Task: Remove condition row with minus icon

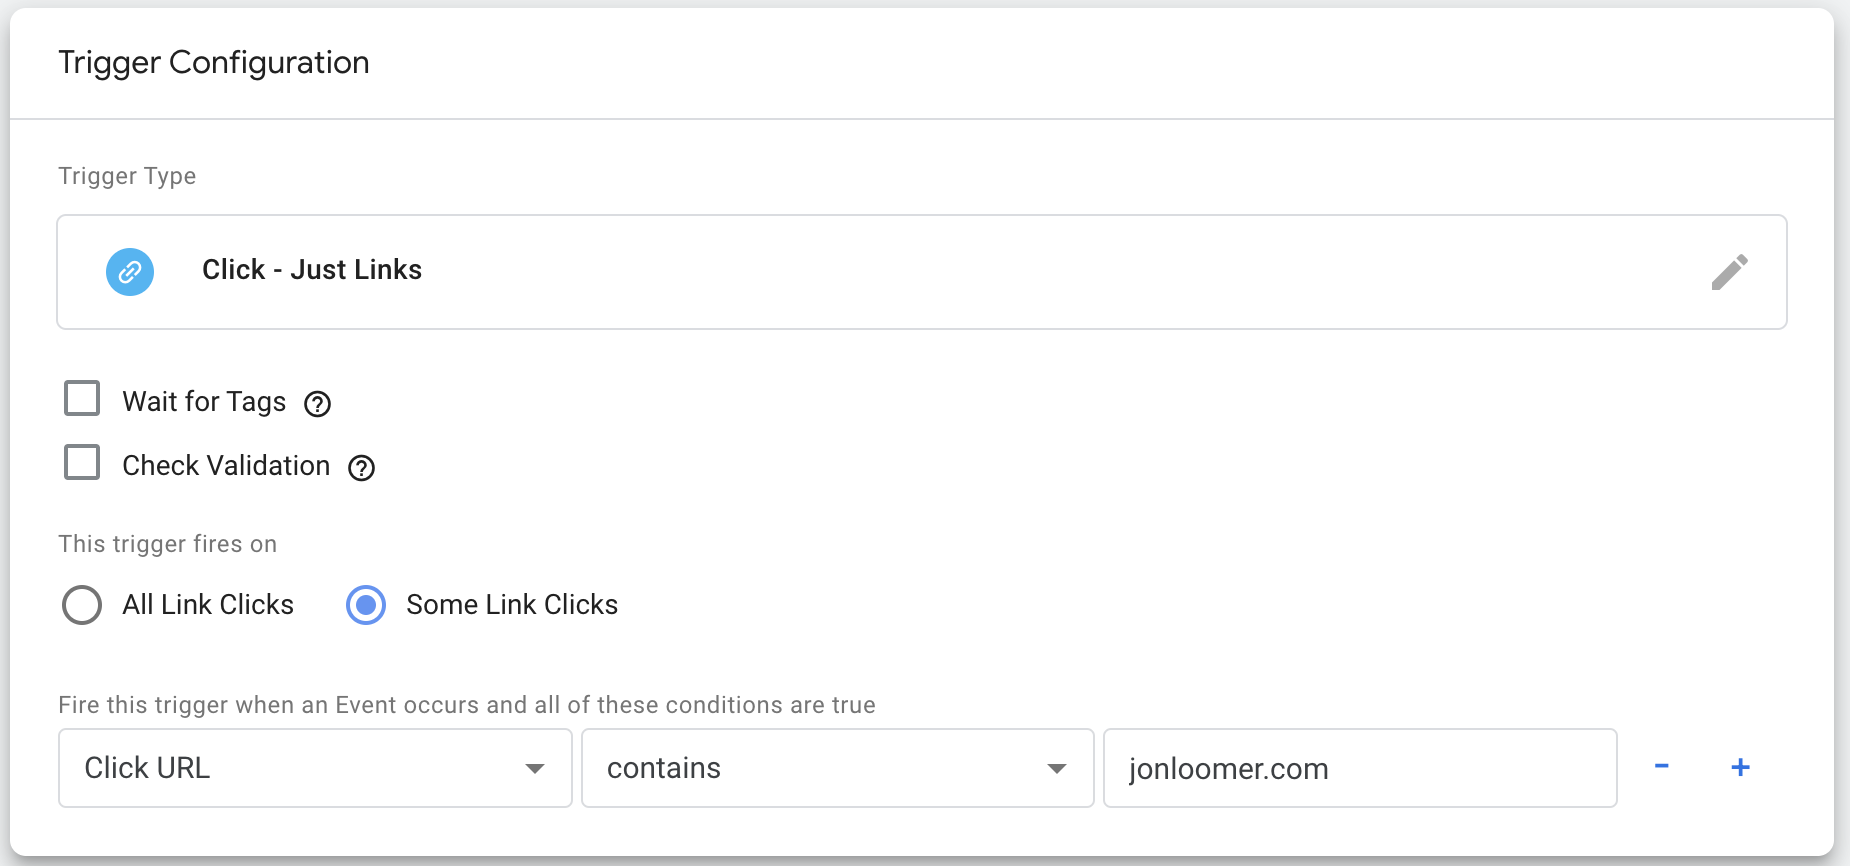Action: coord(1662,766)
